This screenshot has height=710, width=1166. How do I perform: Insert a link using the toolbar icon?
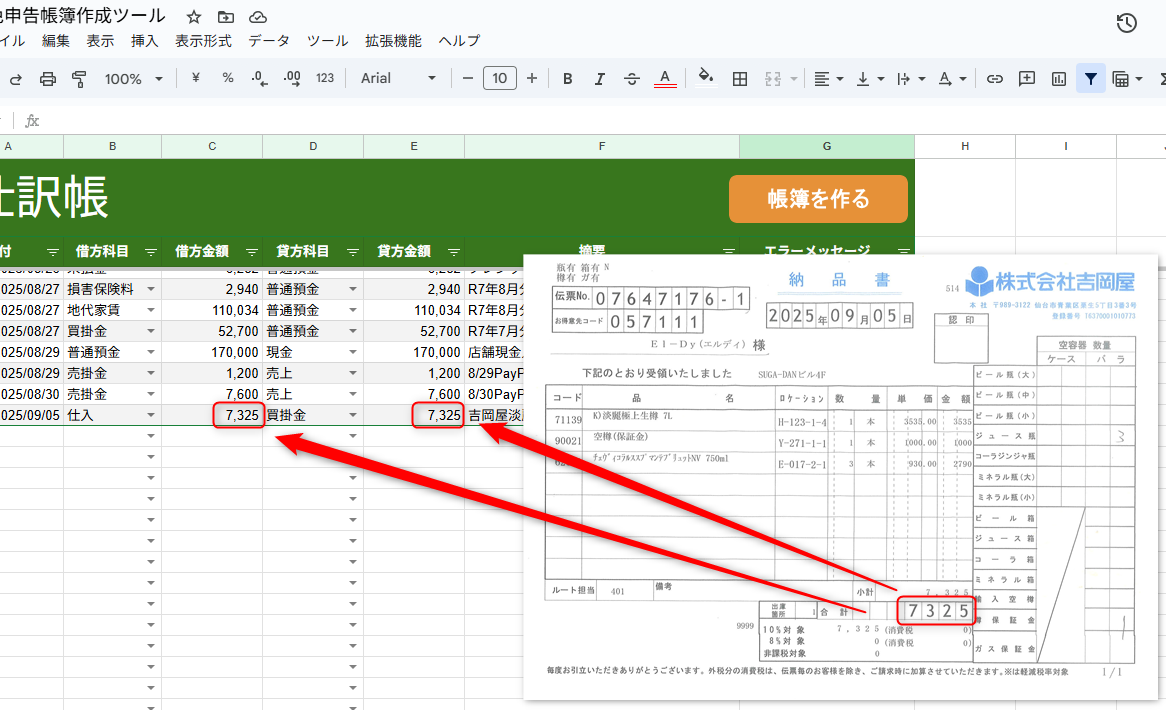994,78
